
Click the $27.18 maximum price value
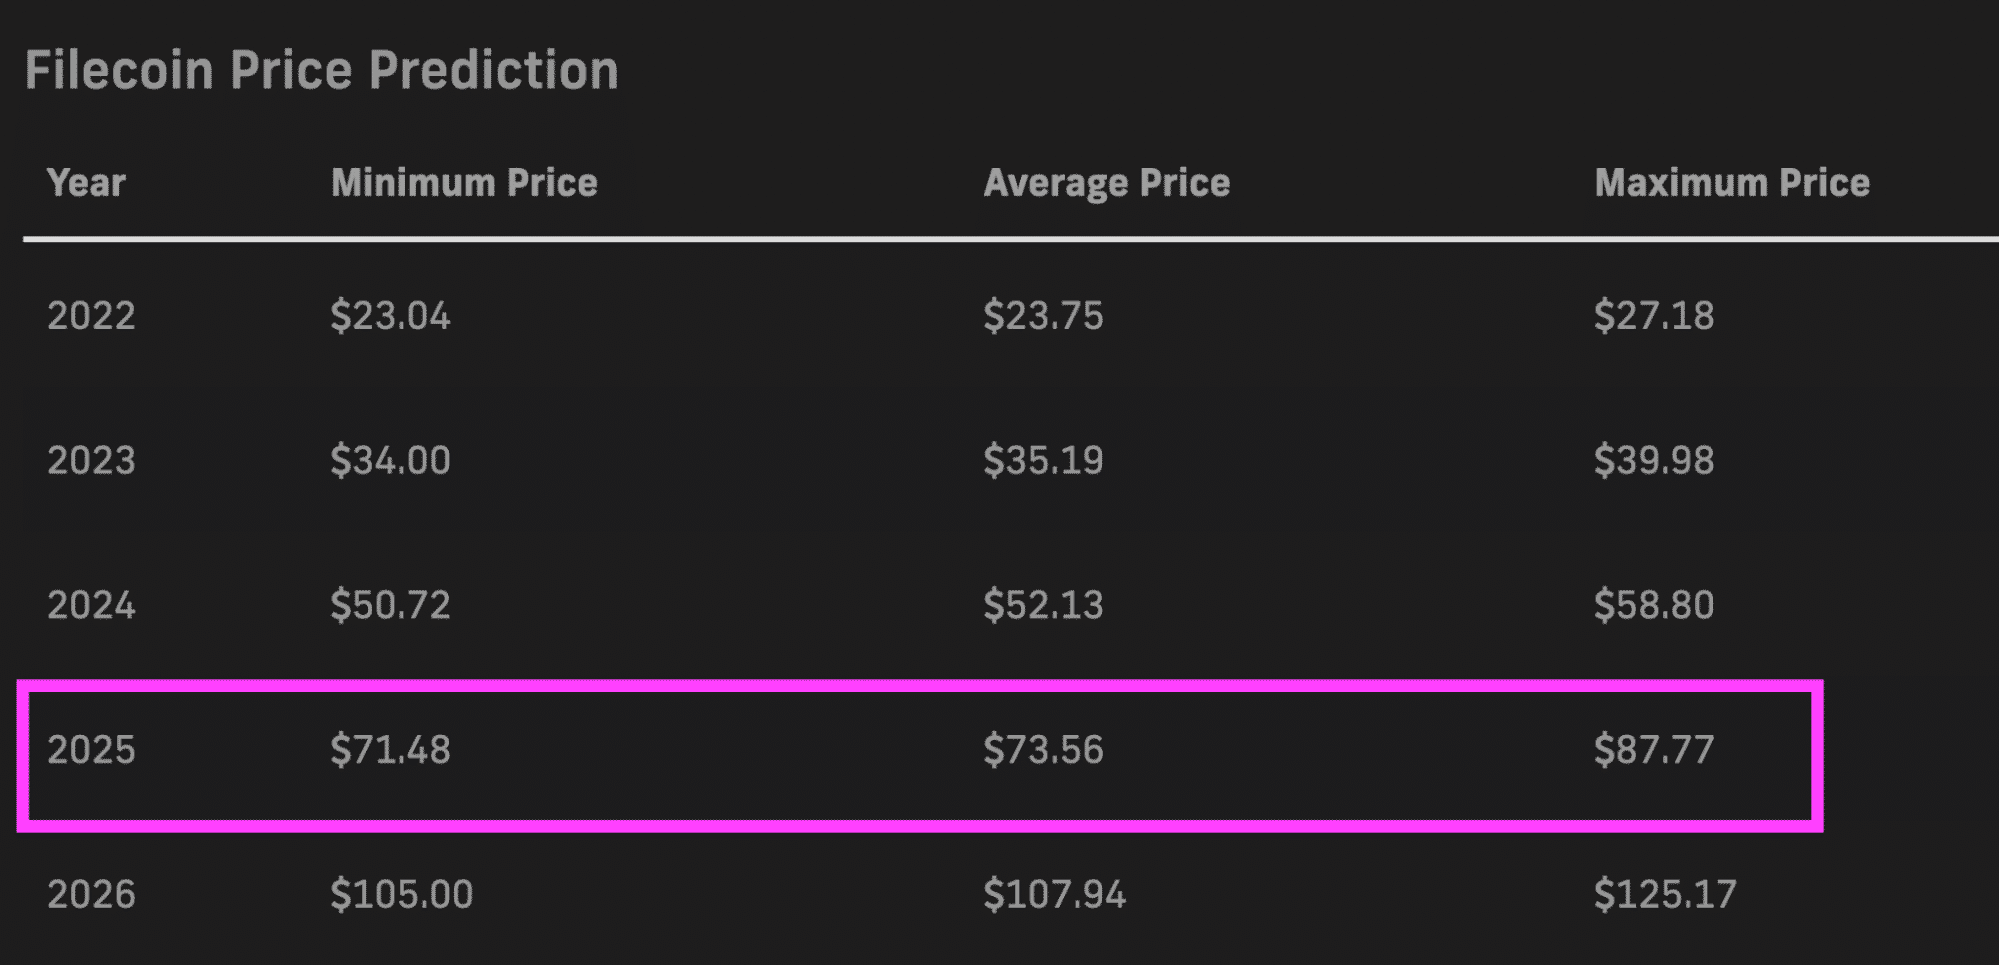pyautogui.click(x=1654, y=316)
